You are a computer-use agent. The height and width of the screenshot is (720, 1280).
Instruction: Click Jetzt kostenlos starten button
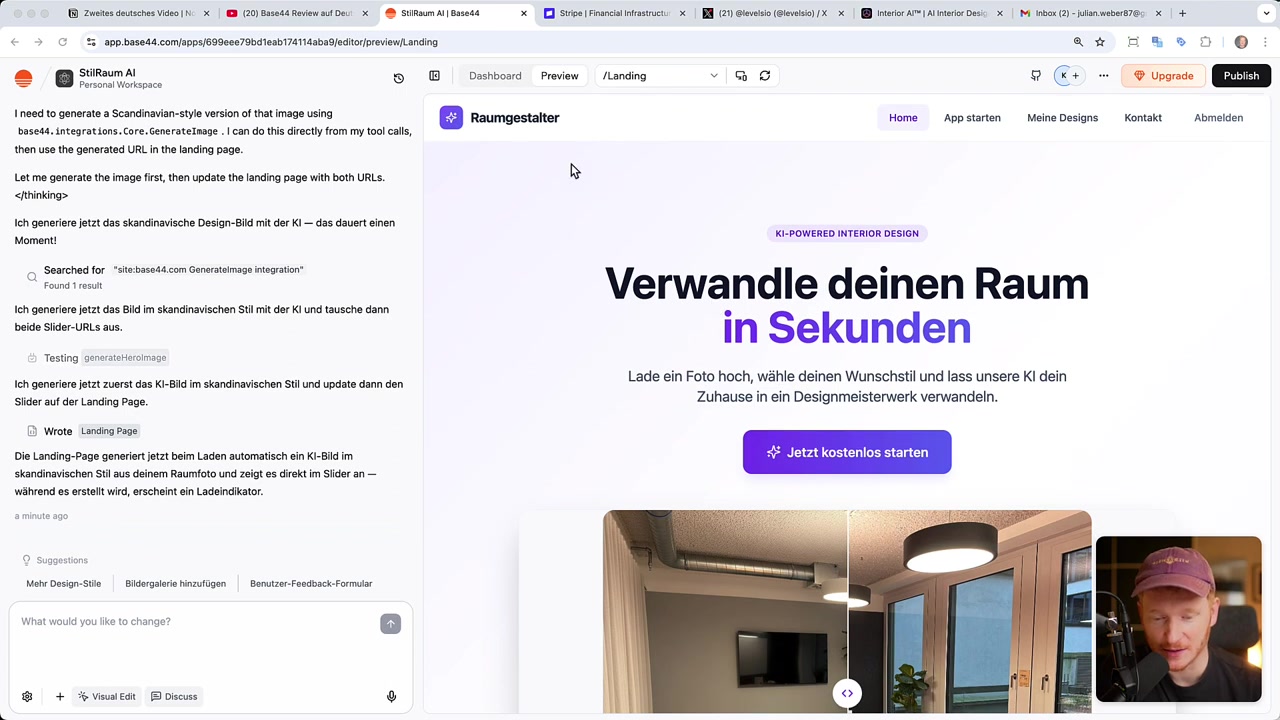pos(847,452)
